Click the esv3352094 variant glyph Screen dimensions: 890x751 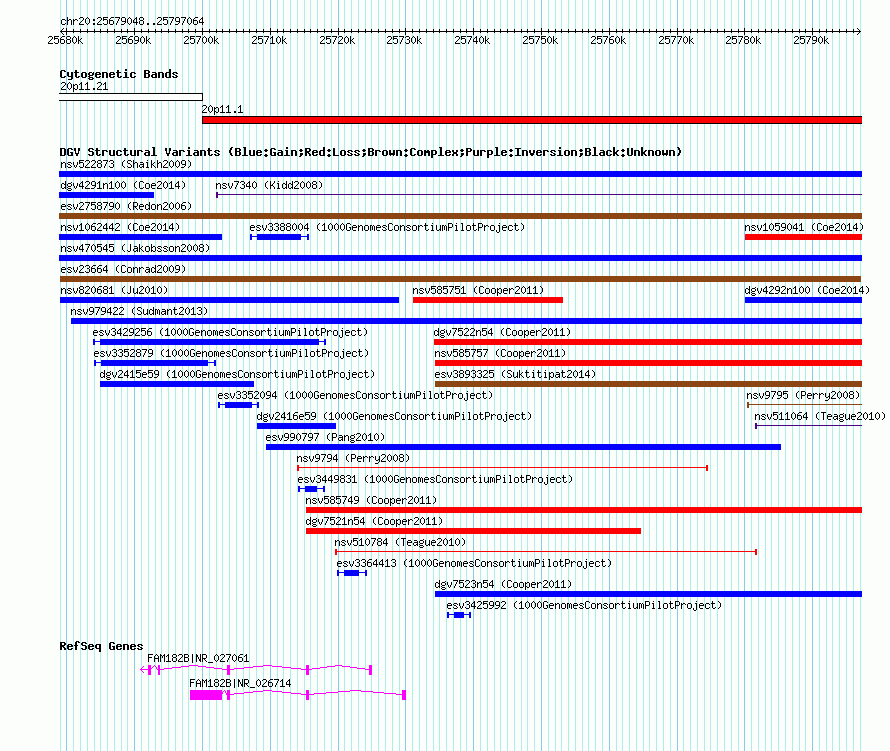(238, 405)
